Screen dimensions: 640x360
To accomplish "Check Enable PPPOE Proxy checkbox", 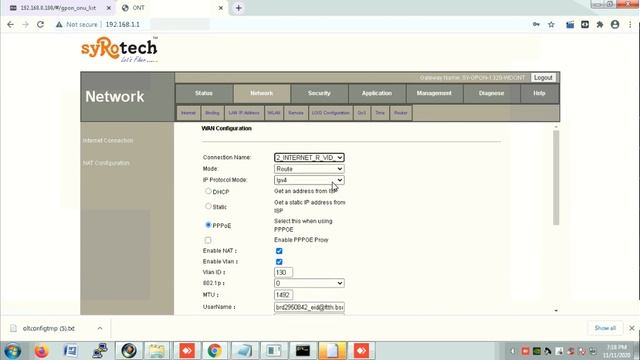I will [208, 240].
